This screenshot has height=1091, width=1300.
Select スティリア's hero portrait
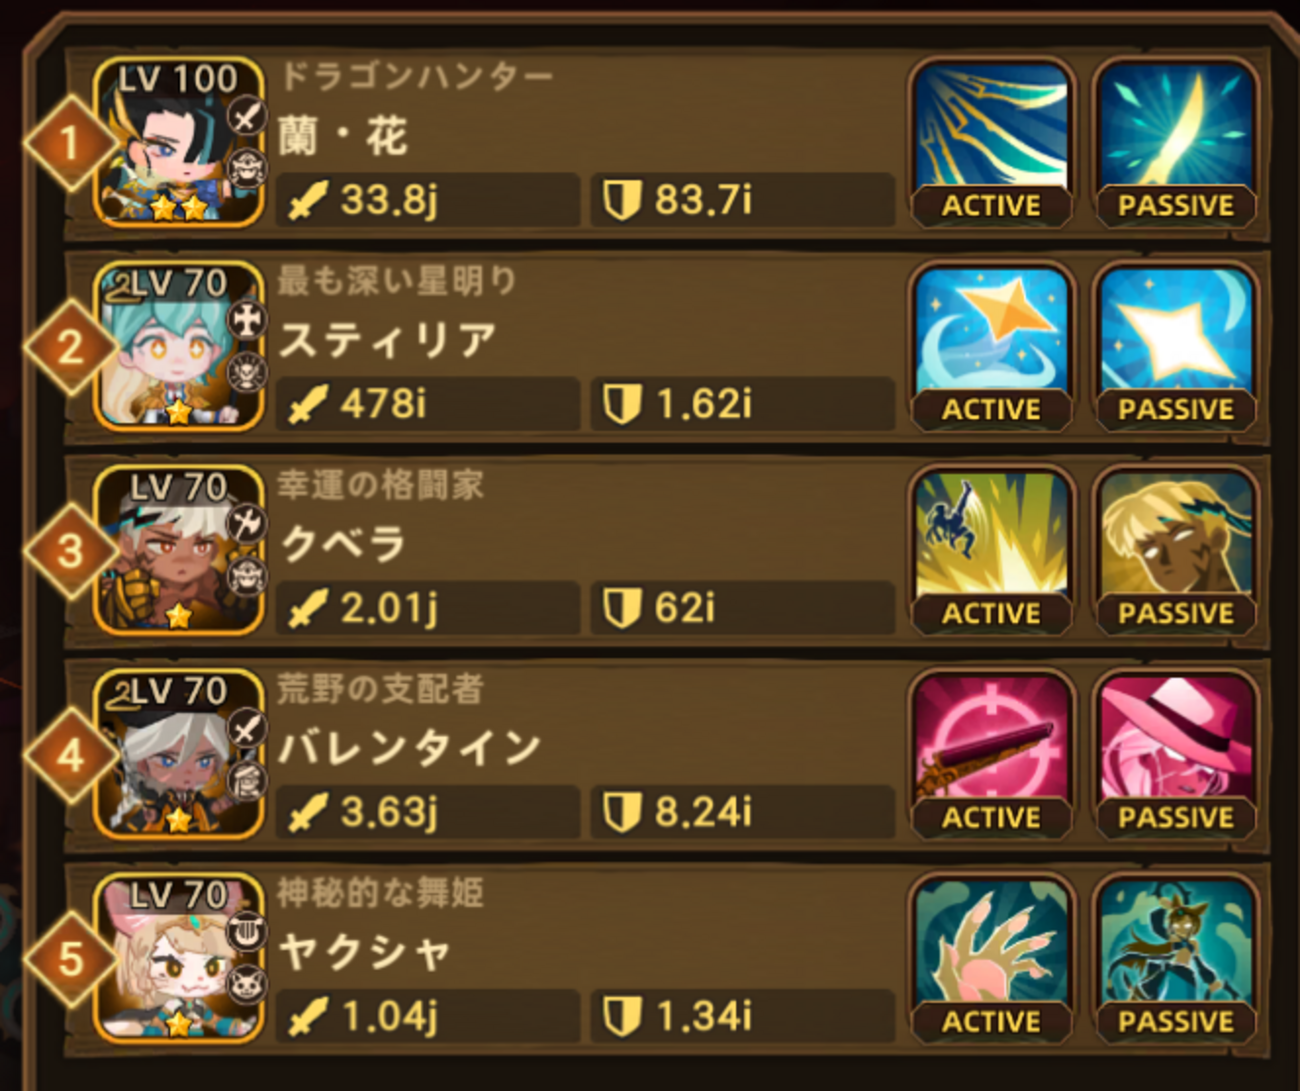[179, 346]
